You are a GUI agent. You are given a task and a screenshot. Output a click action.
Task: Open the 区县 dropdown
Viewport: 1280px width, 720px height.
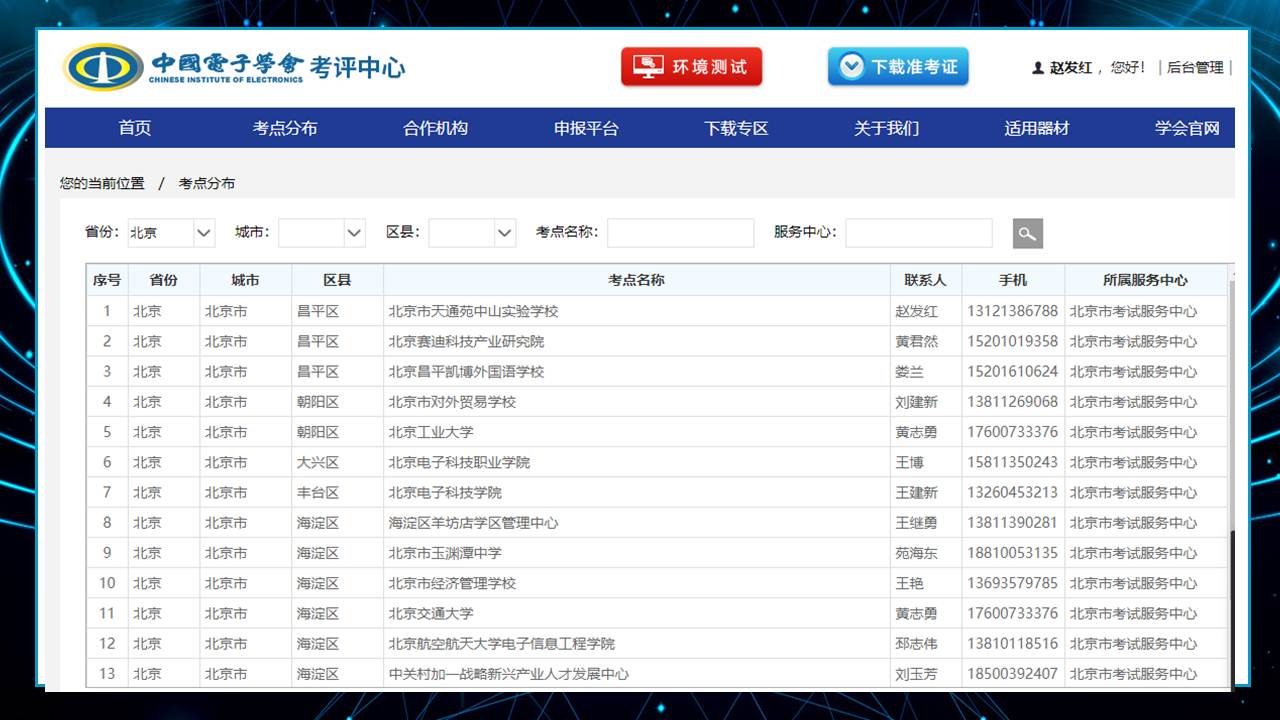point(473,232)
